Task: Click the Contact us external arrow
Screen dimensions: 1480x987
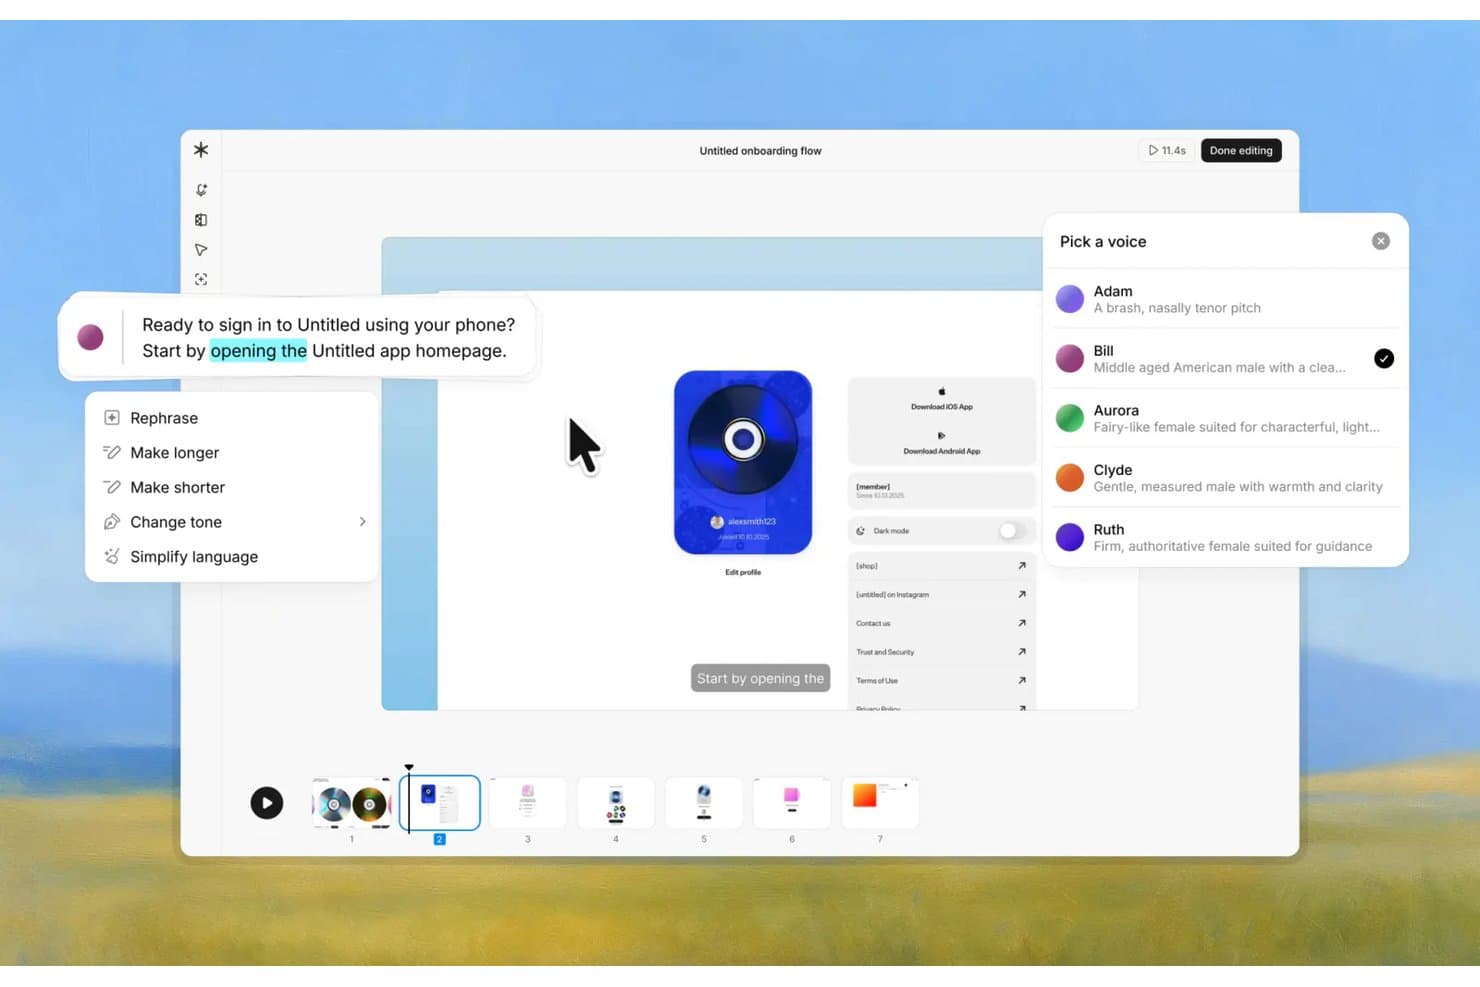Action: (x=1022, y=623)
